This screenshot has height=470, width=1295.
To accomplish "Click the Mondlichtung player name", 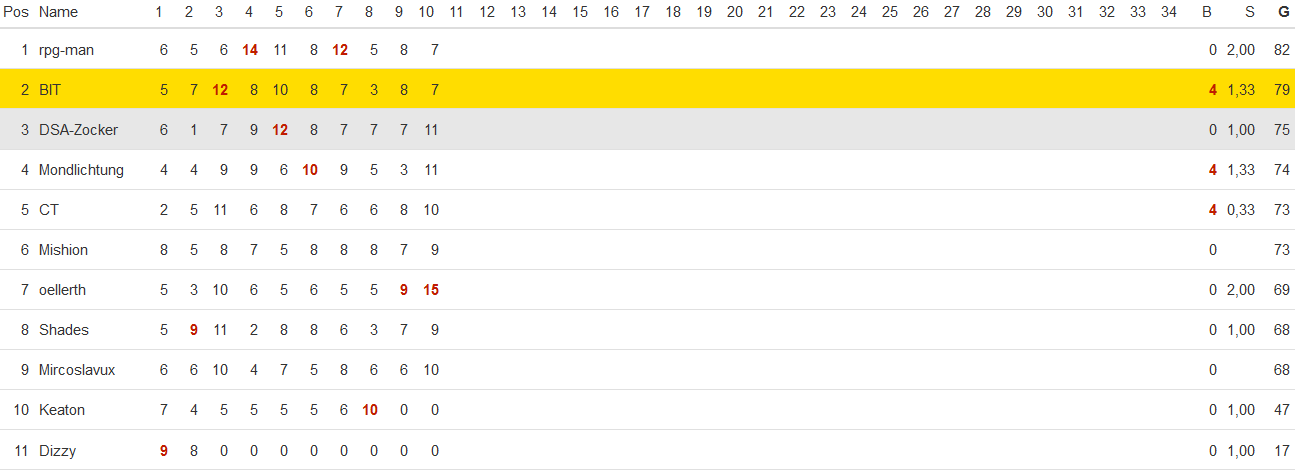I will point(81,170).
